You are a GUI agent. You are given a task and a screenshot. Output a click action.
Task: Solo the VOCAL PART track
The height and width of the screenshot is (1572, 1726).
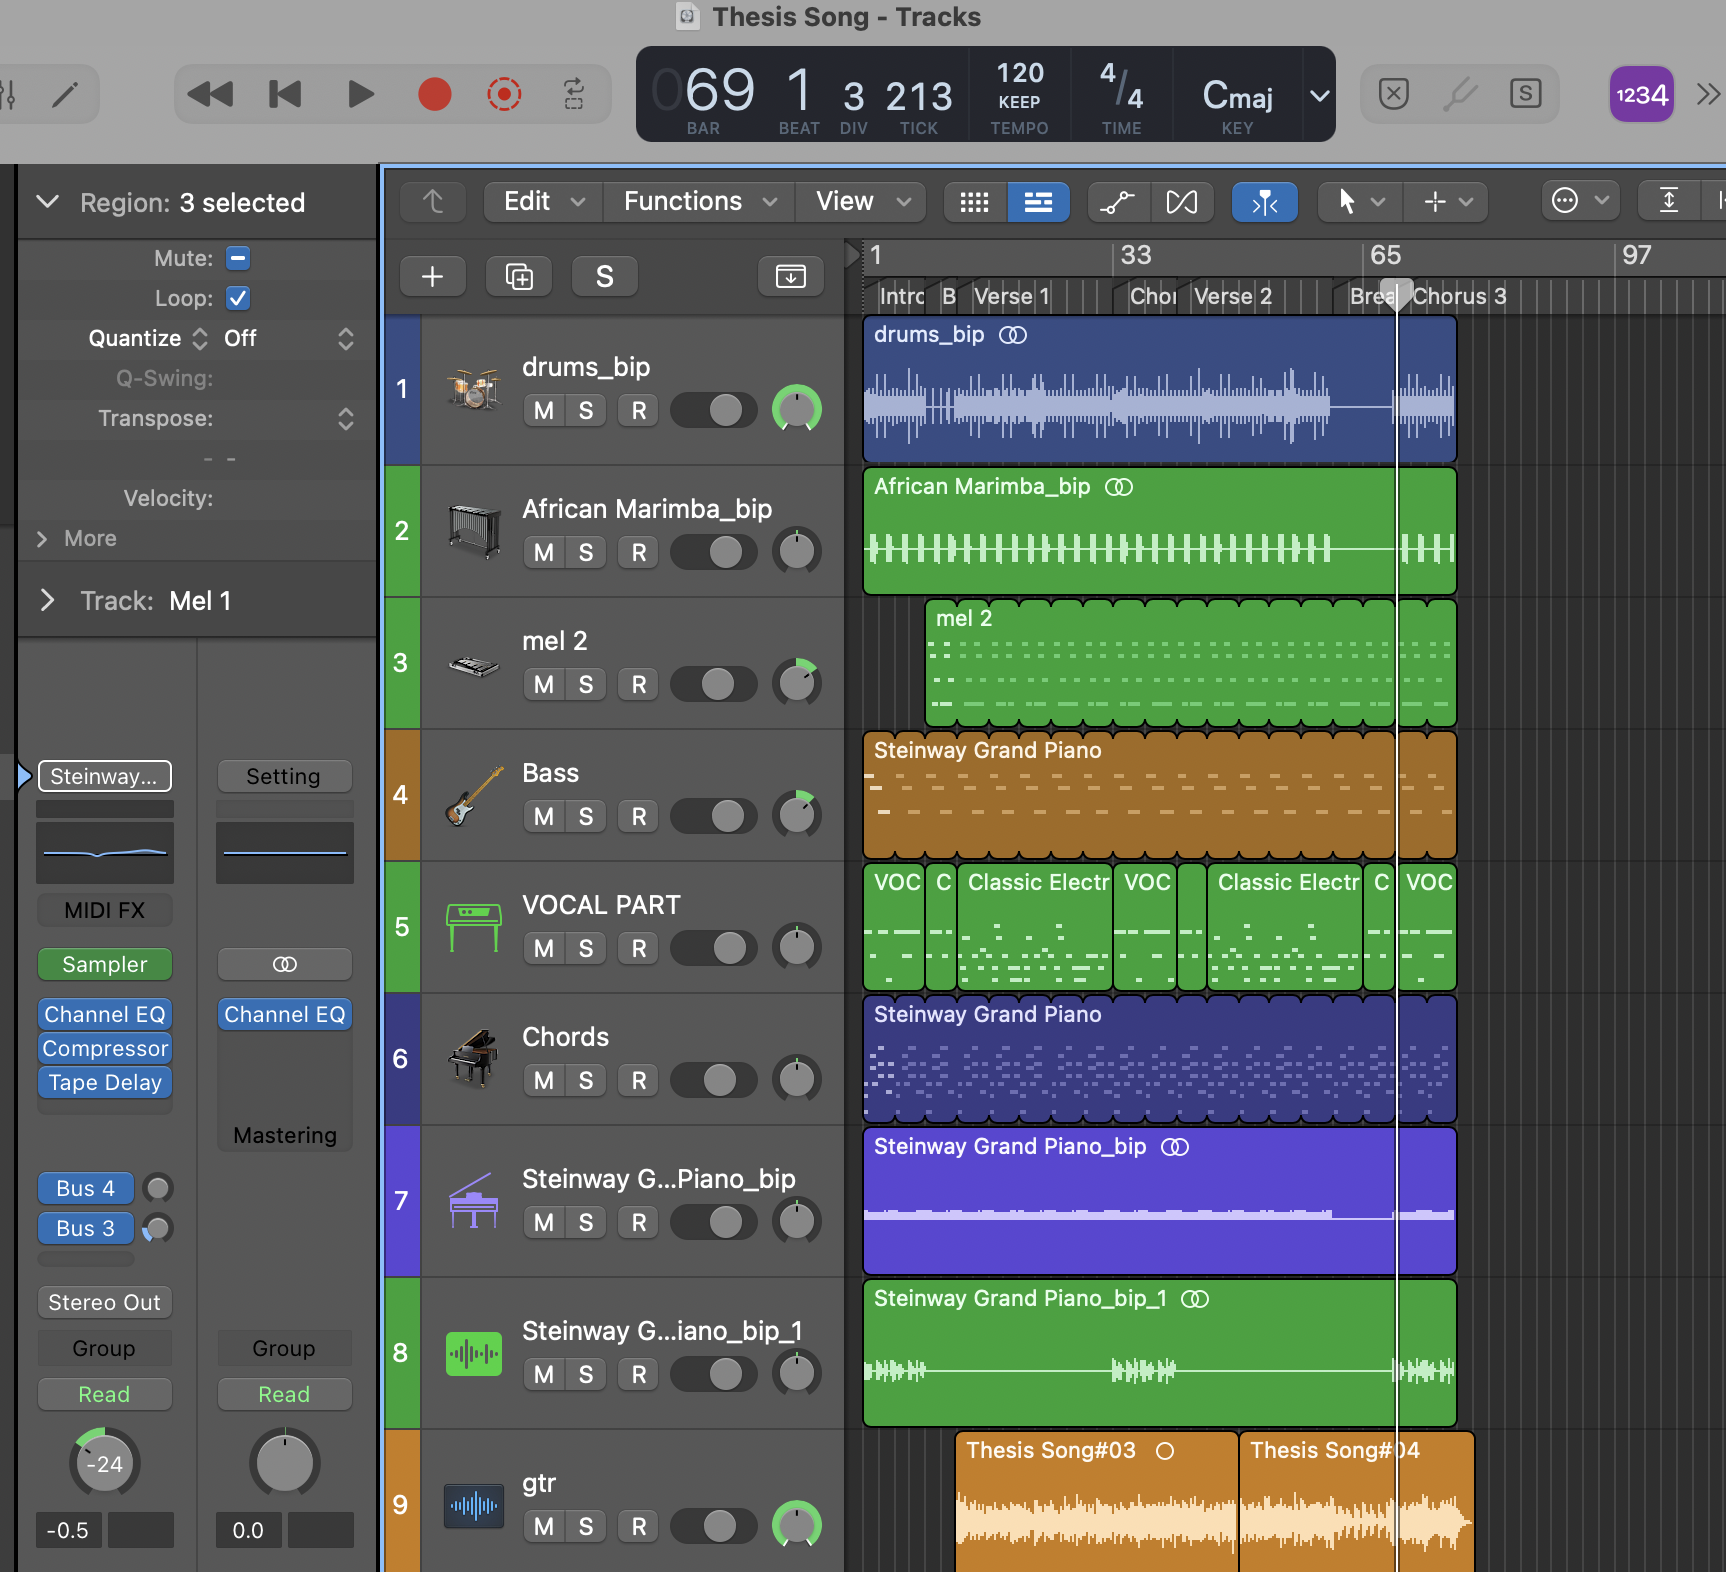tap(586, 949)
